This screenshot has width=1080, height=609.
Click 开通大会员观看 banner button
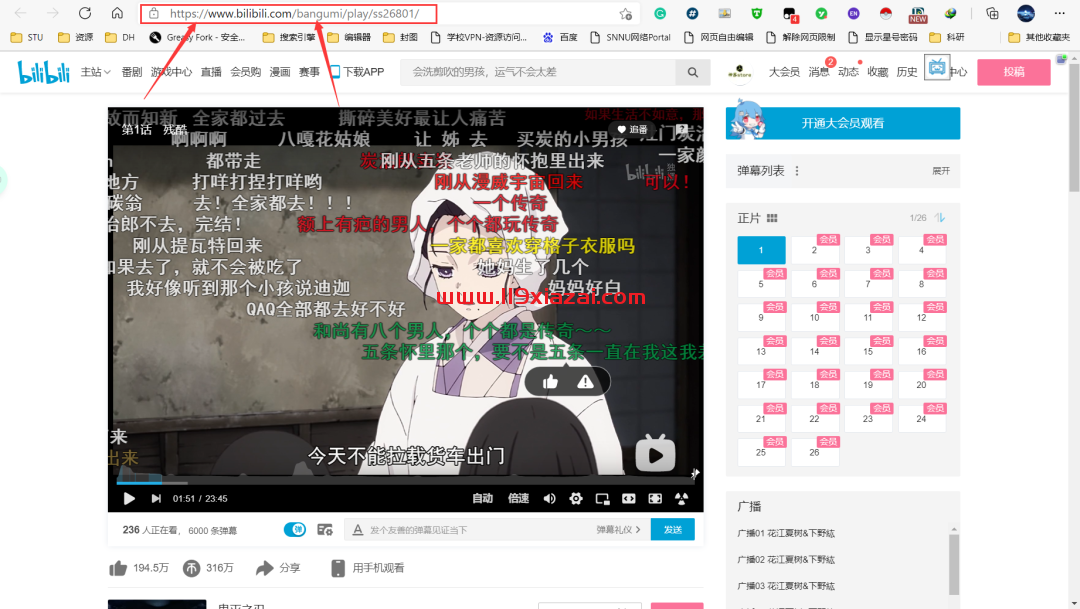point(843,123)
